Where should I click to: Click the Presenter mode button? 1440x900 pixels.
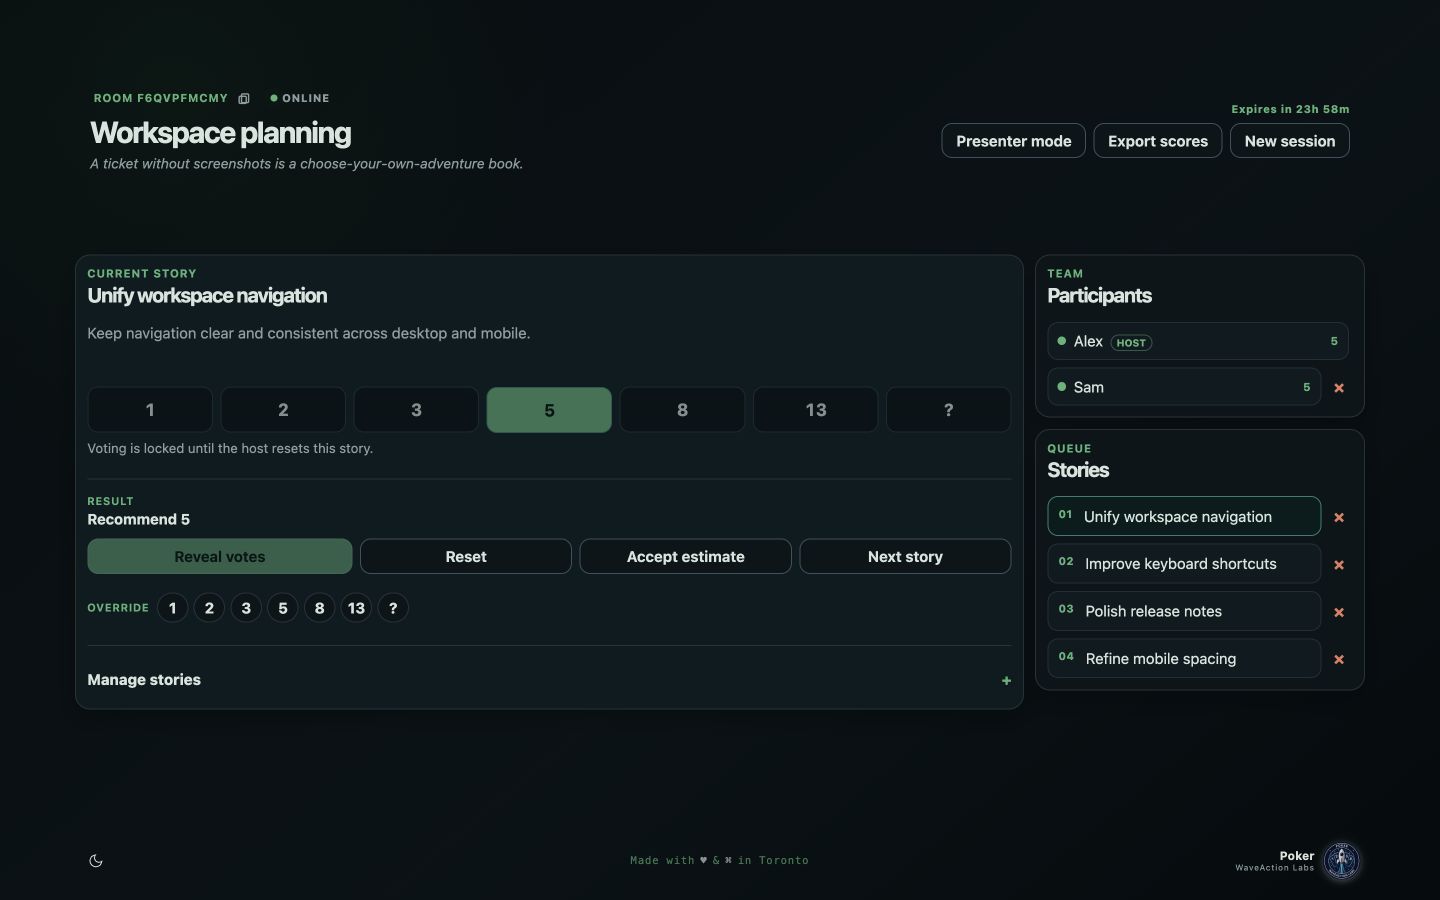[x=1013, y=141]
